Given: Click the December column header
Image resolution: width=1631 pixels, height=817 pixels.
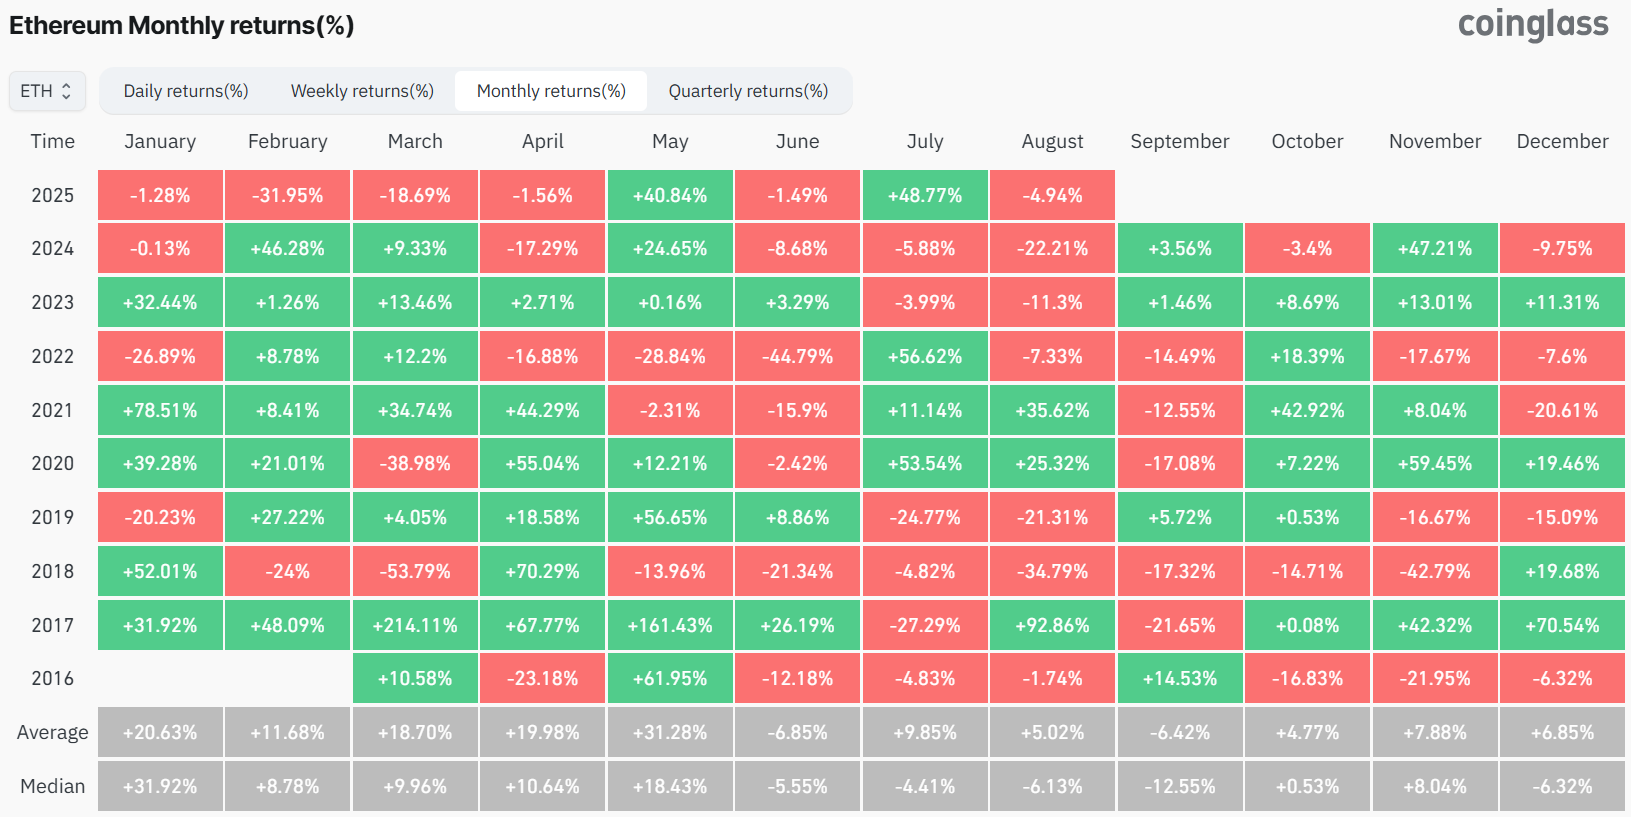Looking at the screenshot, I should point(1562,142).
